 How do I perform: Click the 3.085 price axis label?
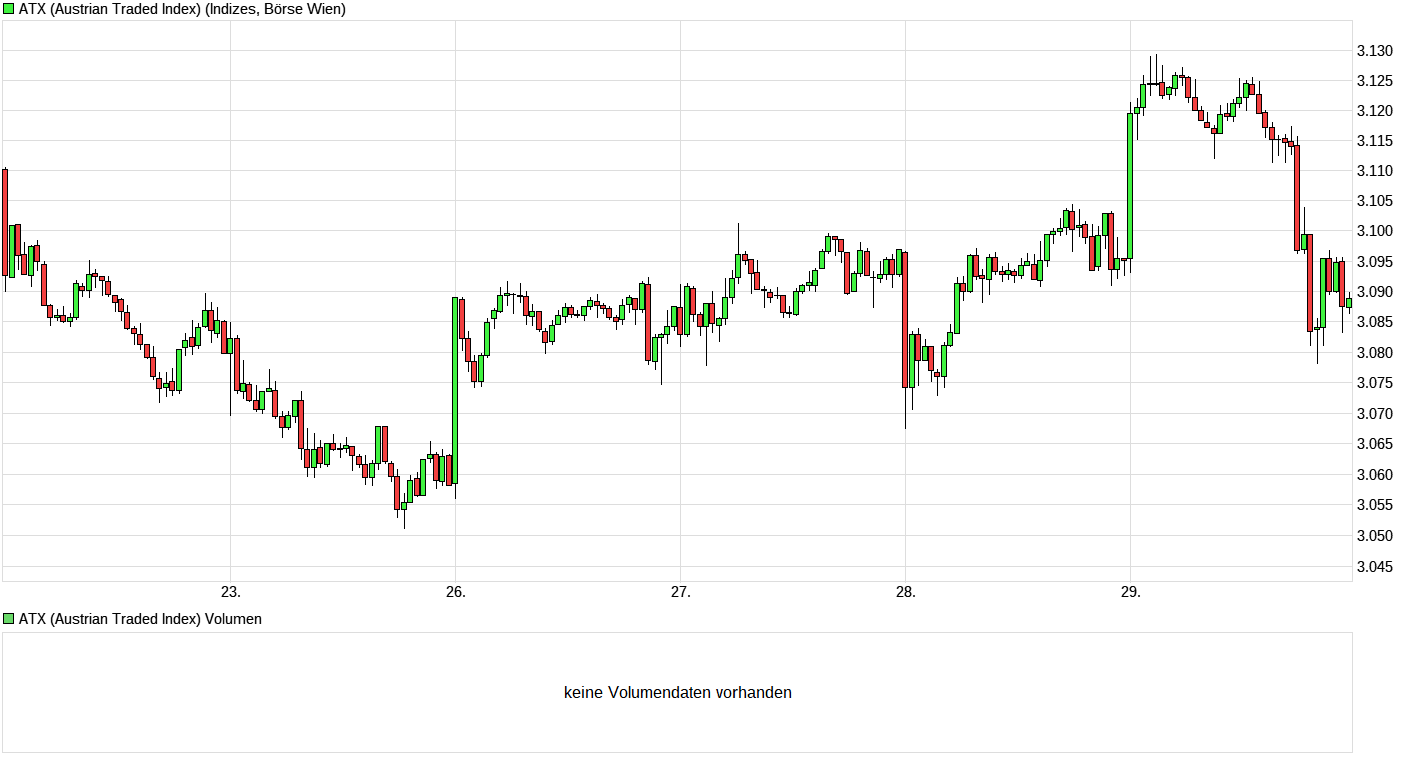(x=1375, y=323)
